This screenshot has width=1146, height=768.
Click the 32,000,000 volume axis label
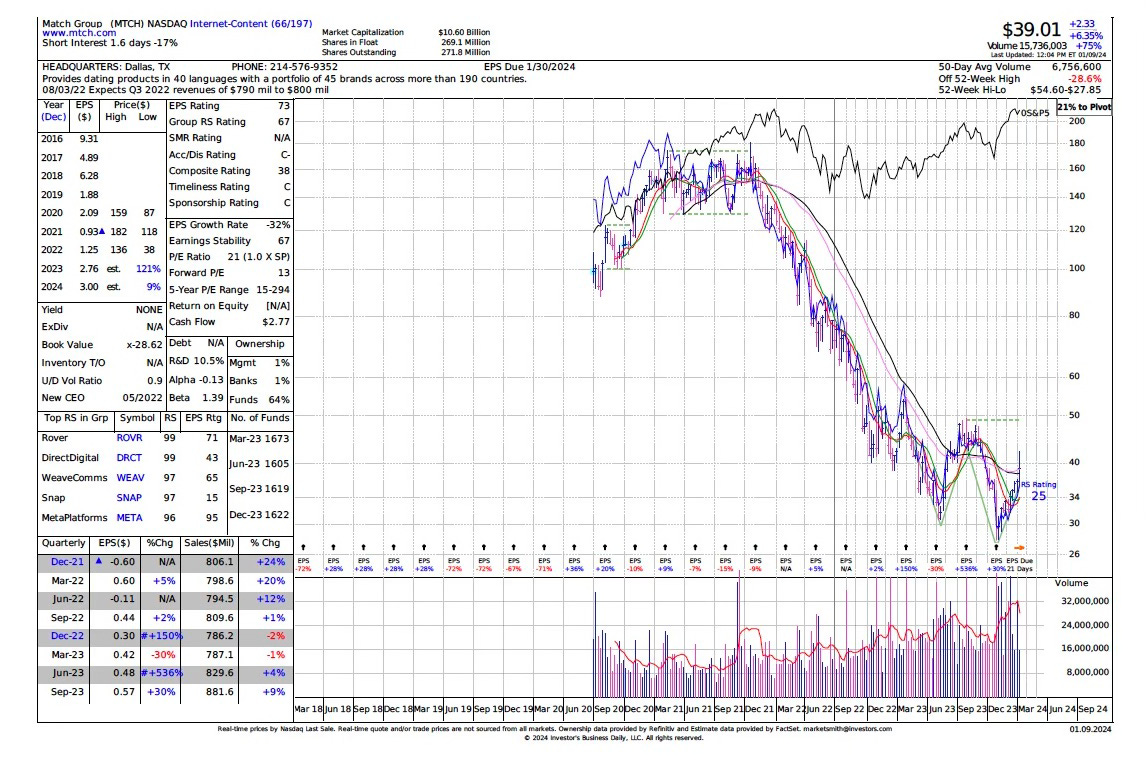click(1085, 601)
